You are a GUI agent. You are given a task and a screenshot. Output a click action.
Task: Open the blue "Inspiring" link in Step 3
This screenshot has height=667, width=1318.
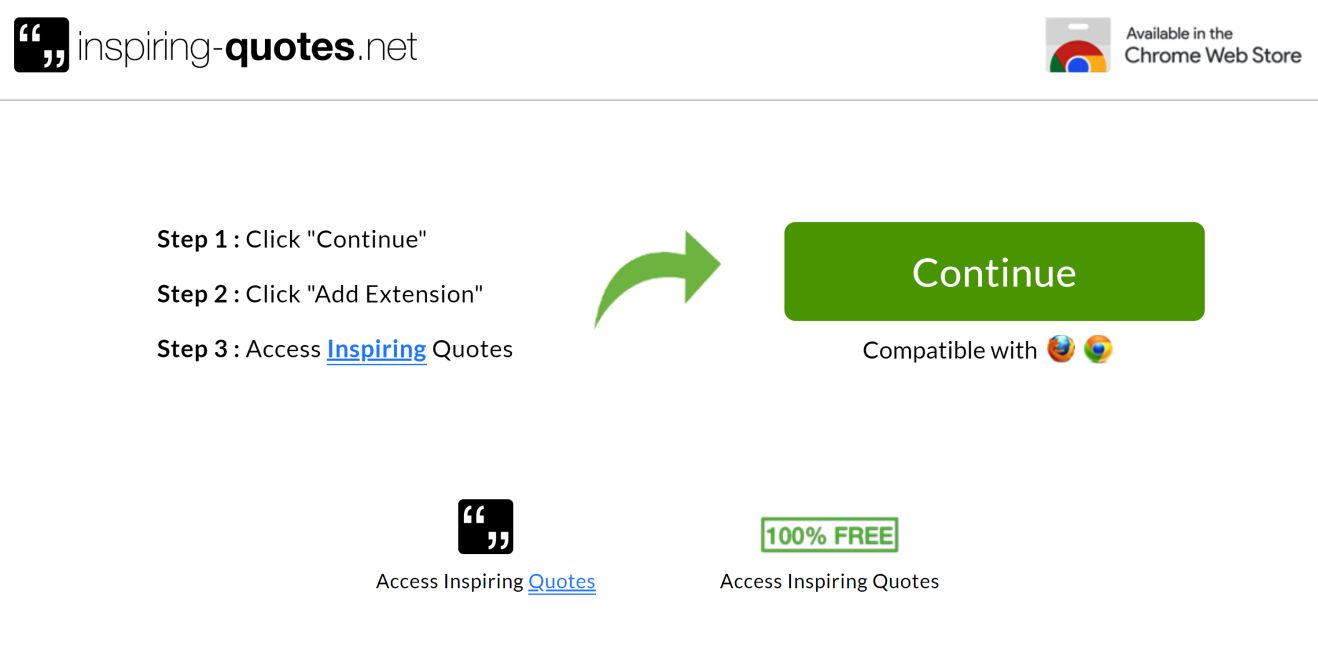[376, 349]
